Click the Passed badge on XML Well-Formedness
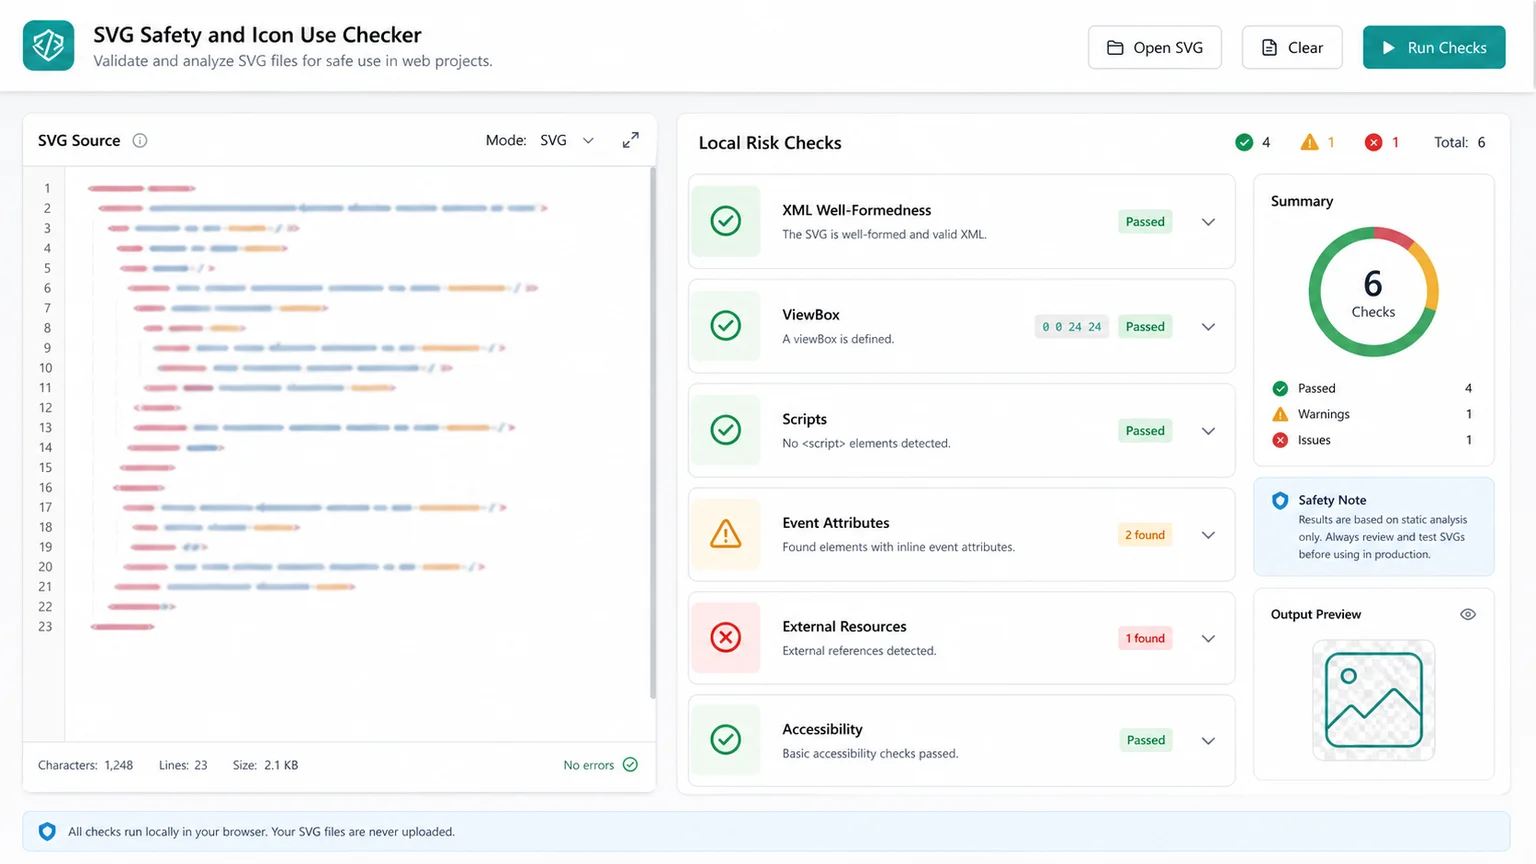The width and height of the screenshot is (1536, 864). (x=1145, y=222)
